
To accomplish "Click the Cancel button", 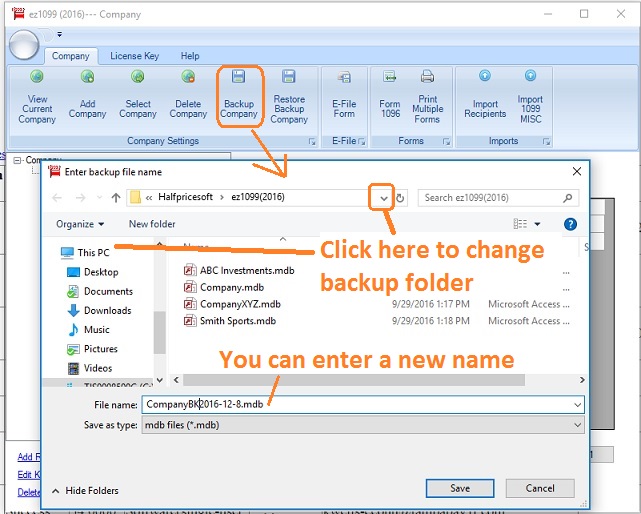I will click(540, 488).
